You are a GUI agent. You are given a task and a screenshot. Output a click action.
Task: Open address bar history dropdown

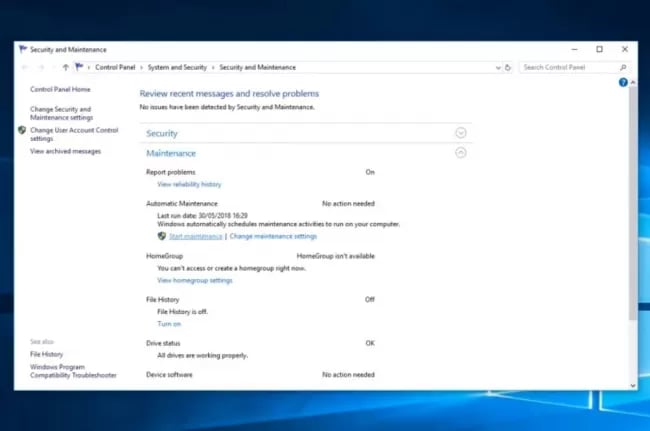(x=498, y=68)
